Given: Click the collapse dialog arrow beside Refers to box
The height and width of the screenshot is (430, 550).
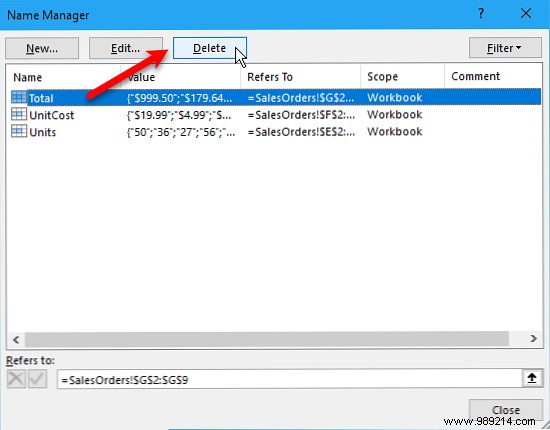Looking at the screenshot, I should pyautogui.click(x=532, y=378).
